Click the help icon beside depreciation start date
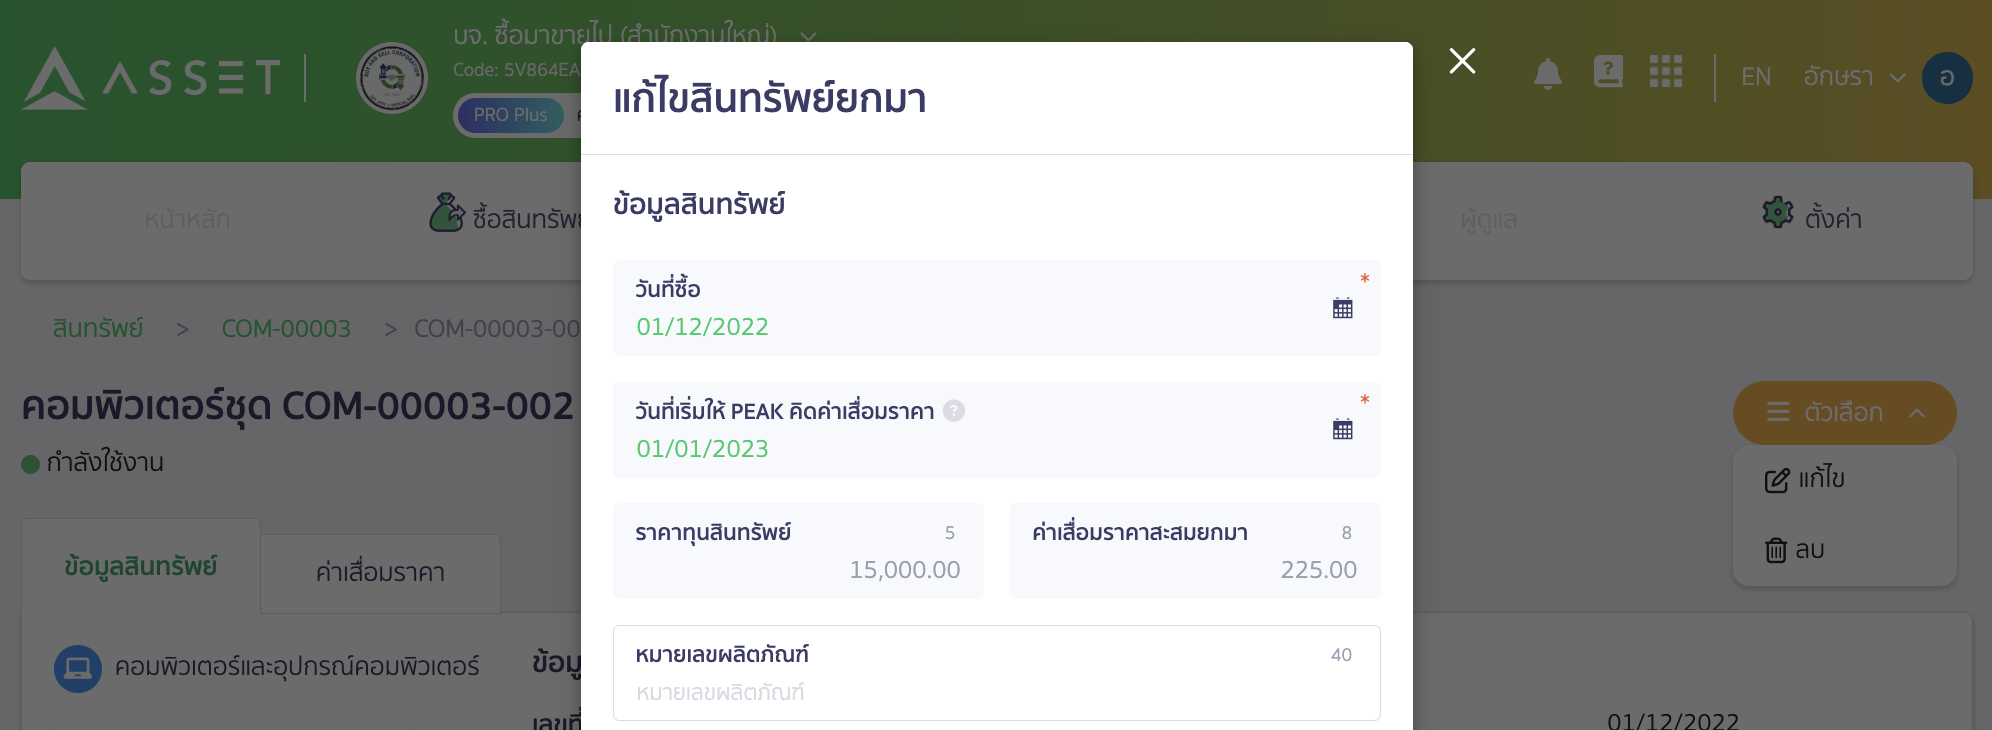Image resolution: width=1992 pixels, height=730 pixels. (954, 411)
